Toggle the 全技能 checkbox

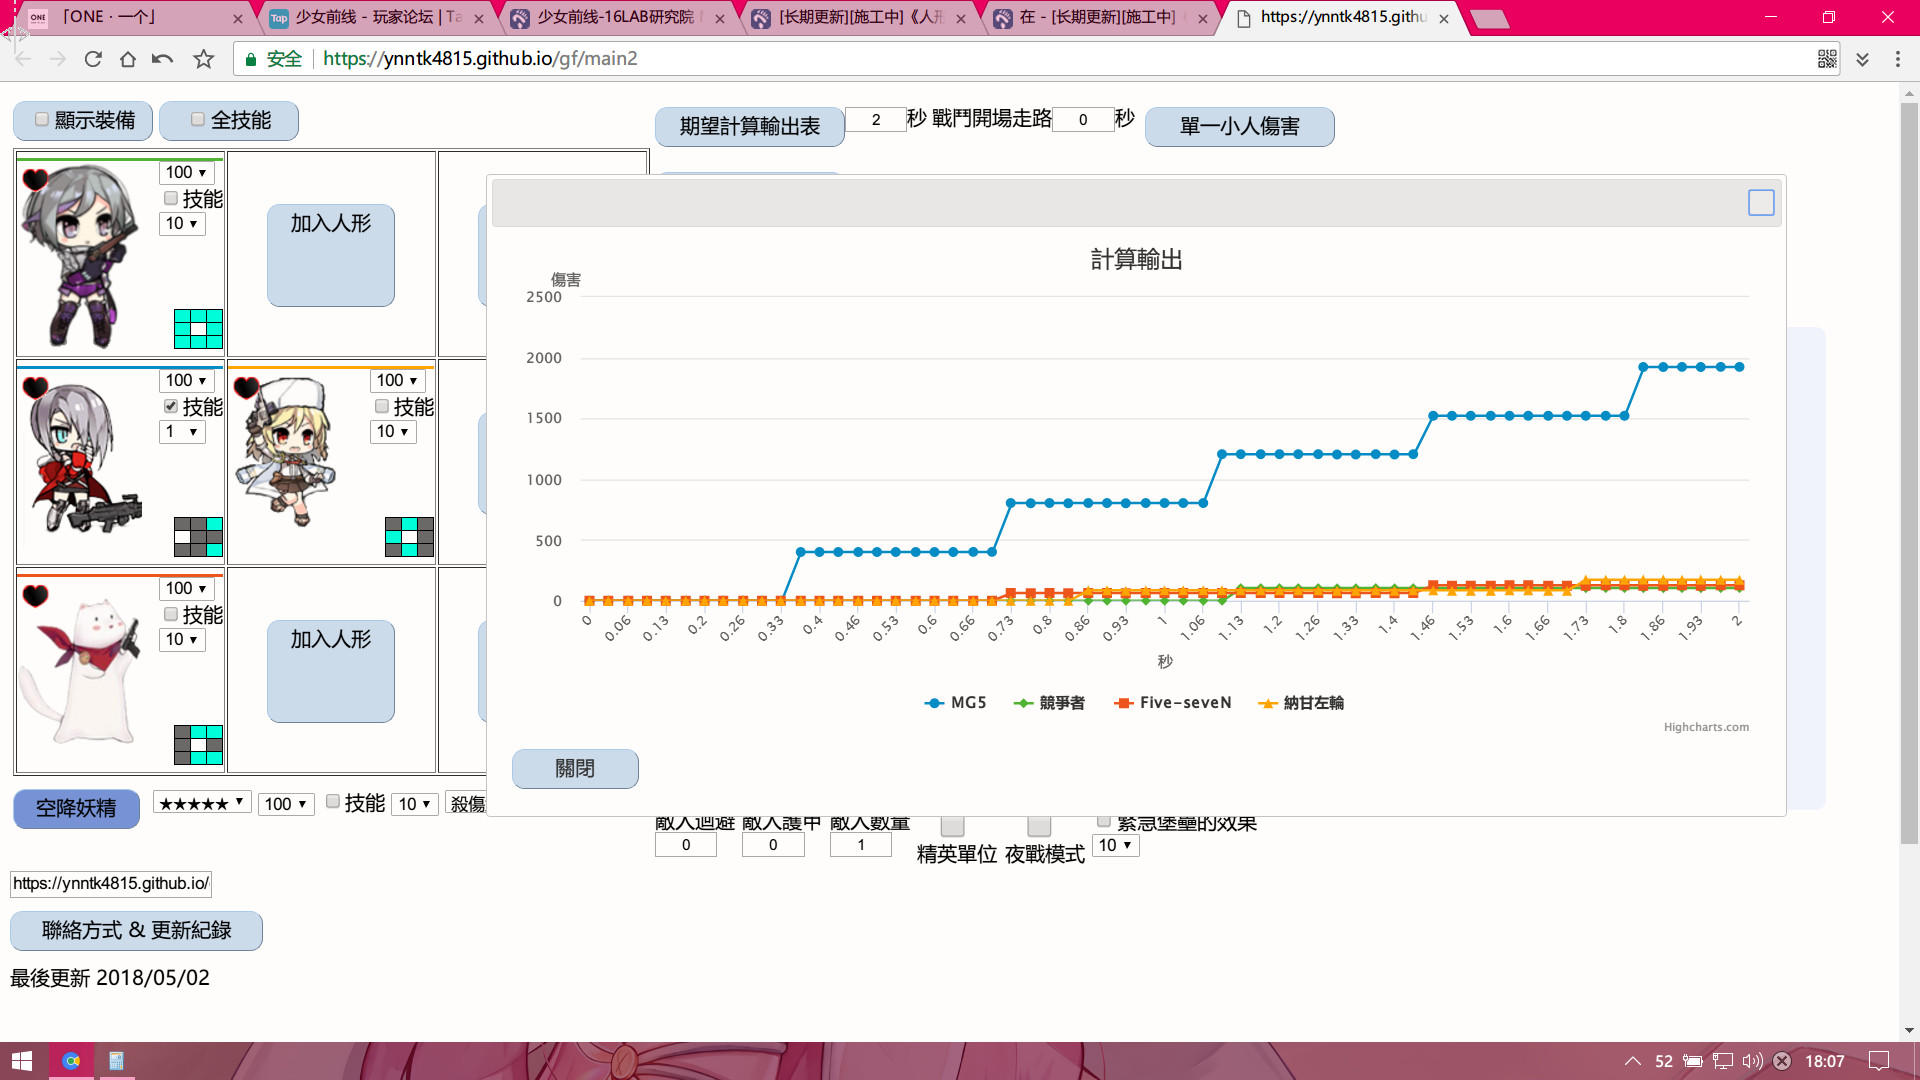tap(198, 119)
